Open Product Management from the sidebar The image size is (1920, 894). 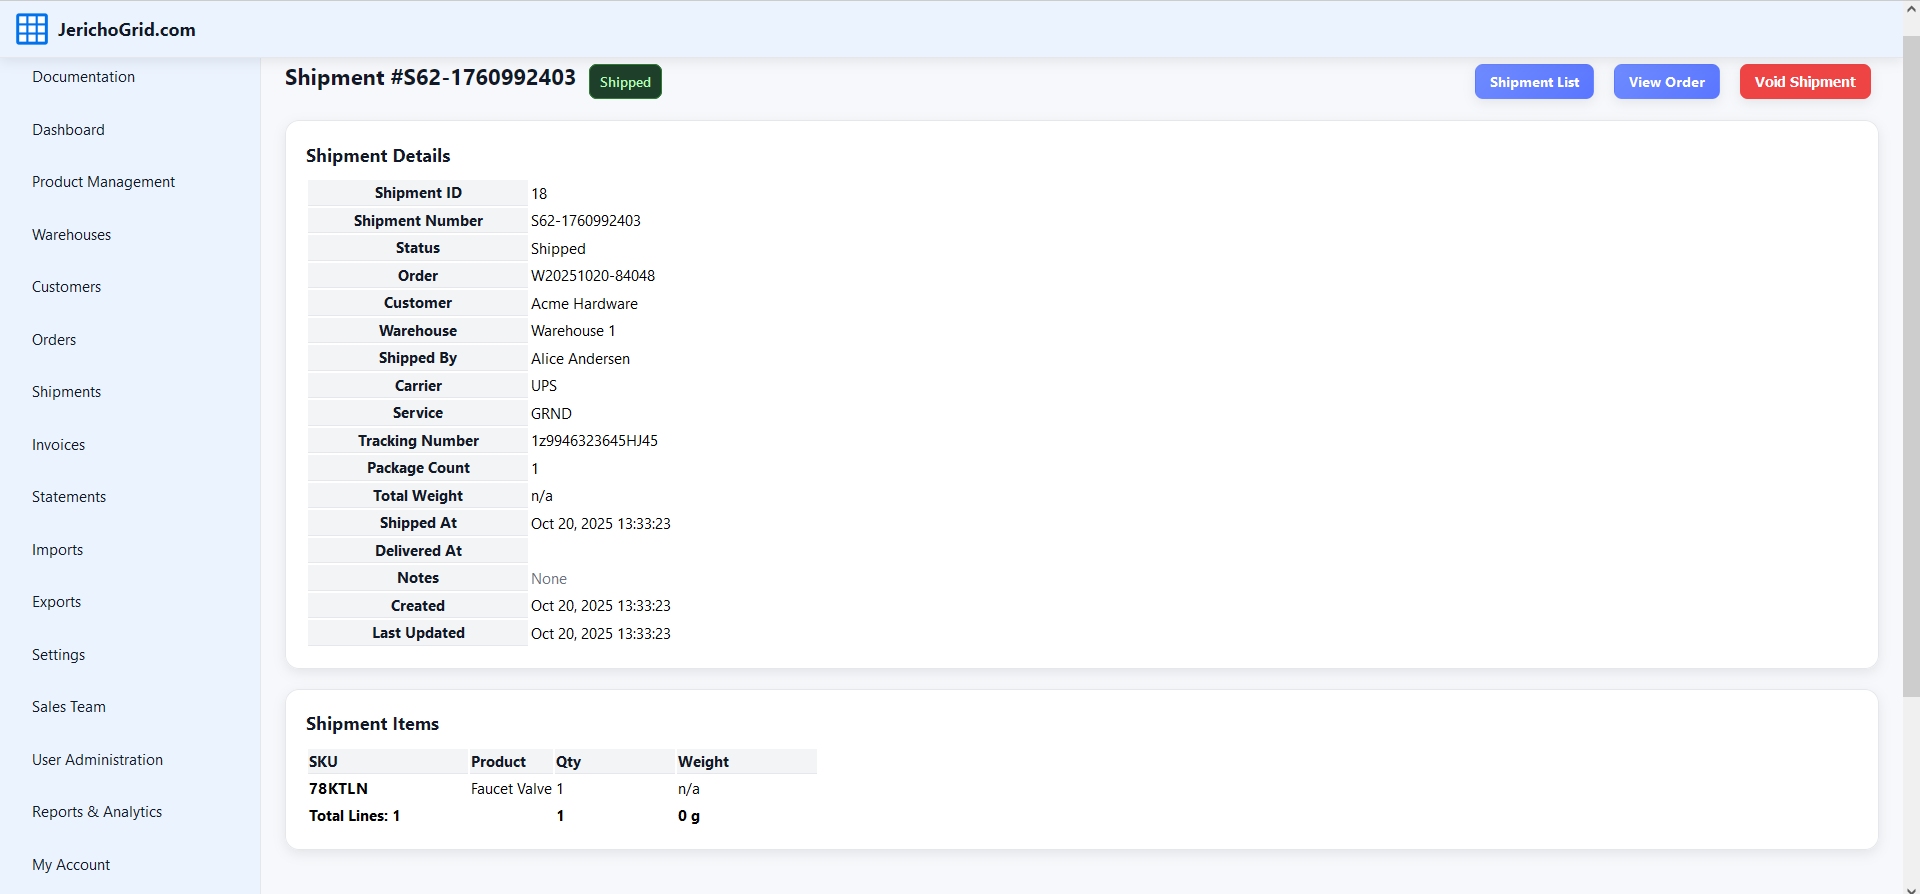tap(103, 182)
